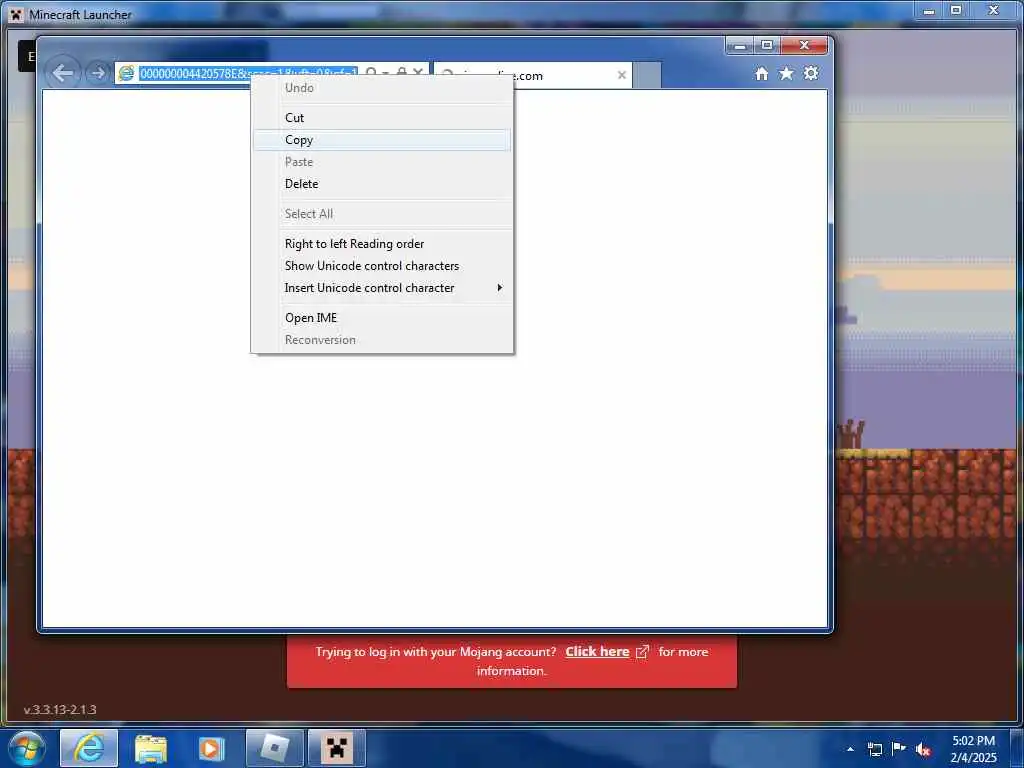Launch Windows Media Player from the taskbar
This screenshot has width=1024, height=768.
point(211,748)
